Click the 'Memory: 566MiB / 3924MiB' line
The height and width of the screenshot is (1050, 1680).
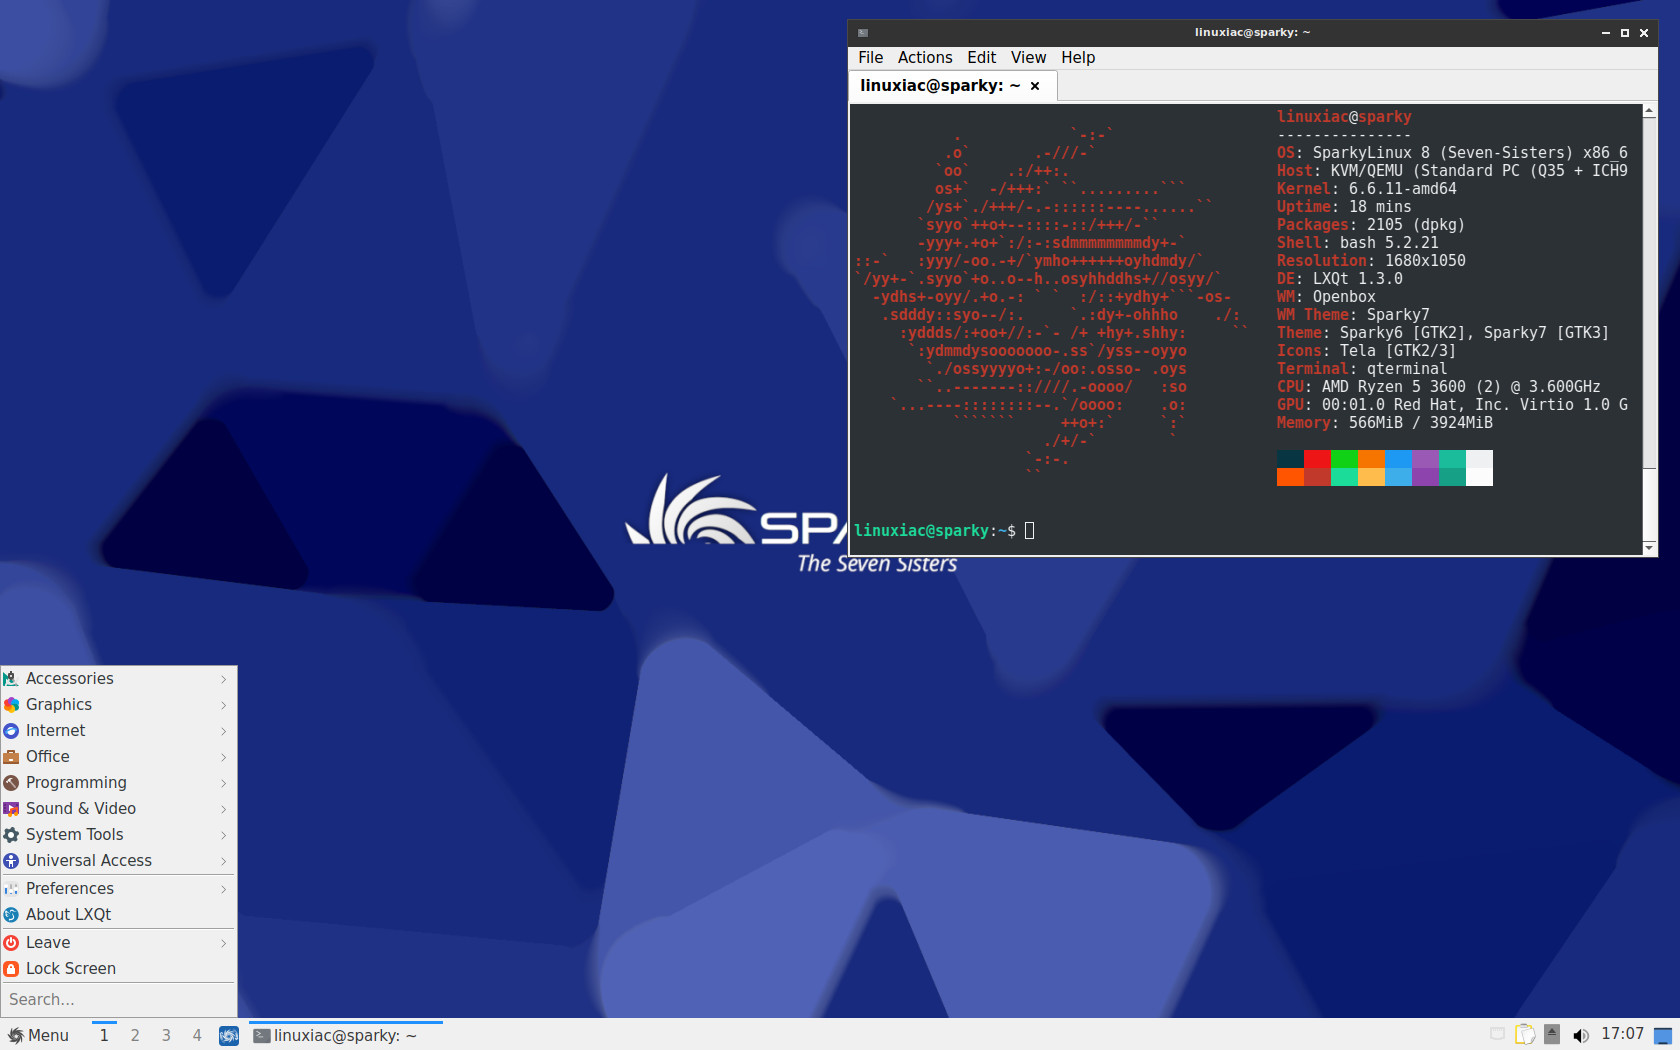tap(1384, 423)
